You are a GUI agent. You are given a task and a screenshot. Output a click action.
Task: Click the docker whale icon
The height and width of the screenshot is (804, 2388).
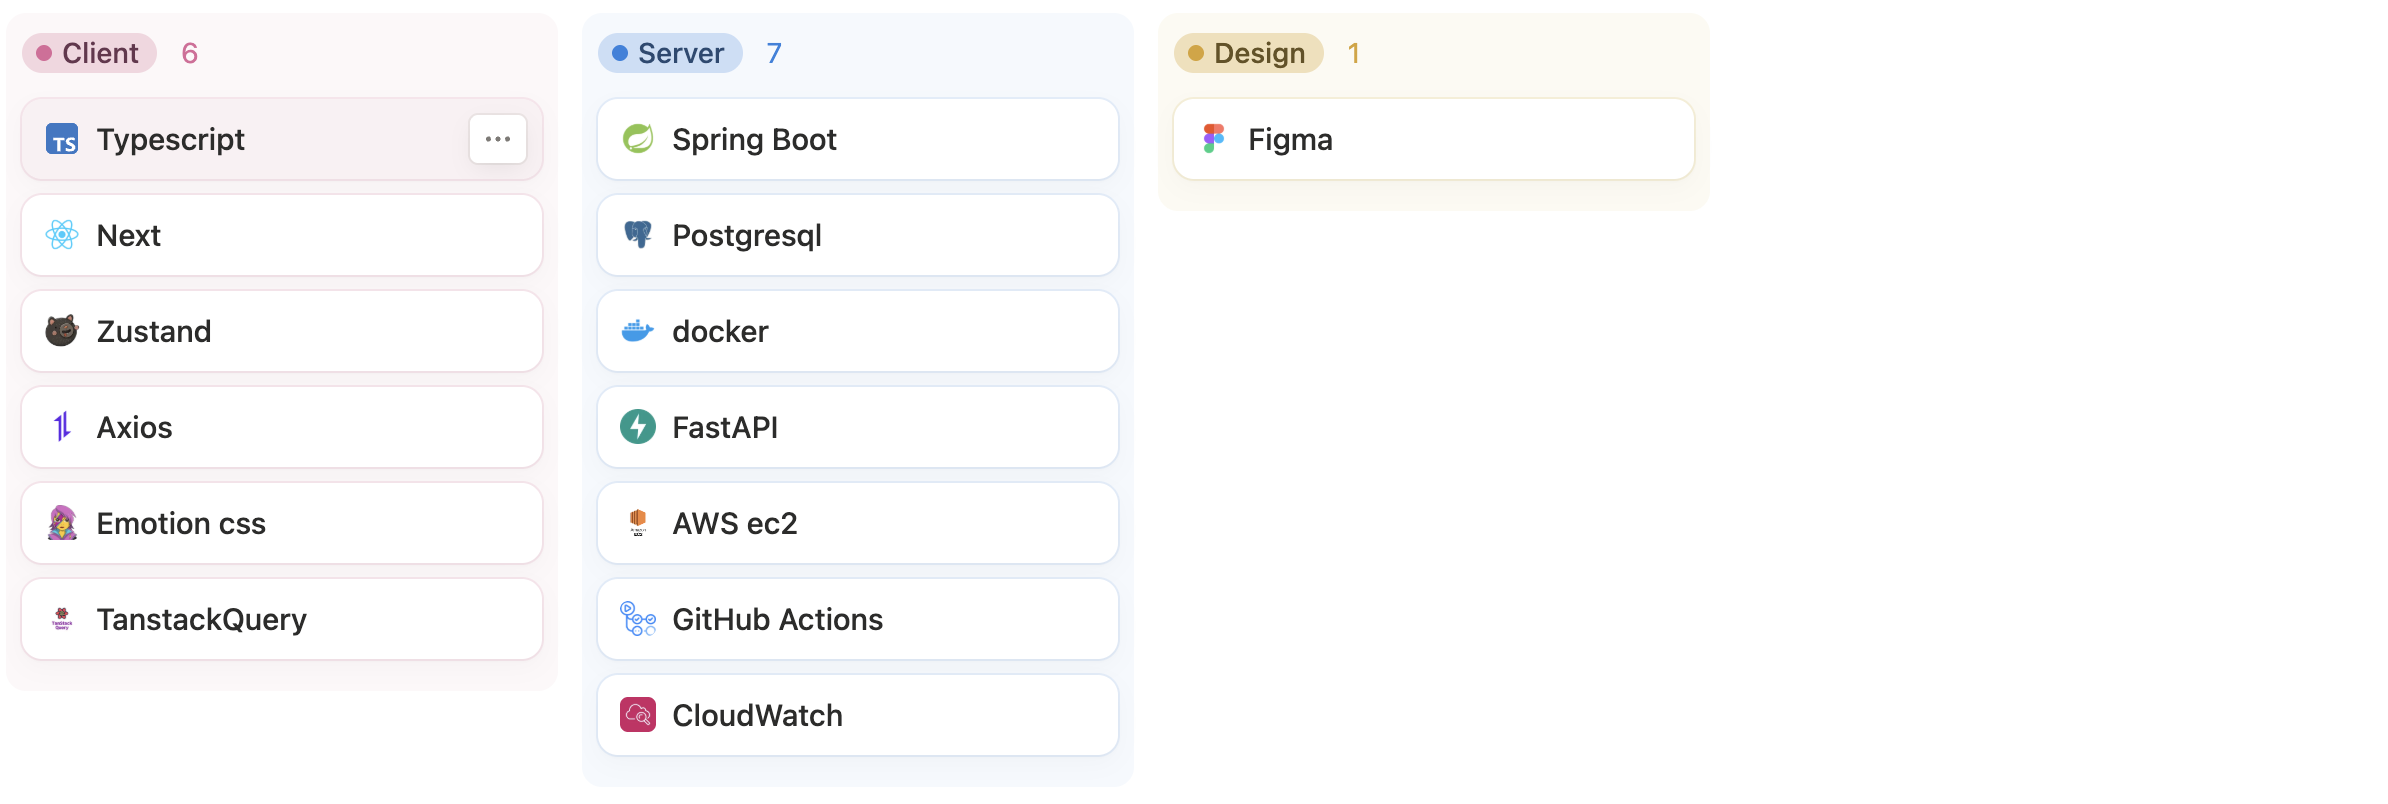pos(638,331)
